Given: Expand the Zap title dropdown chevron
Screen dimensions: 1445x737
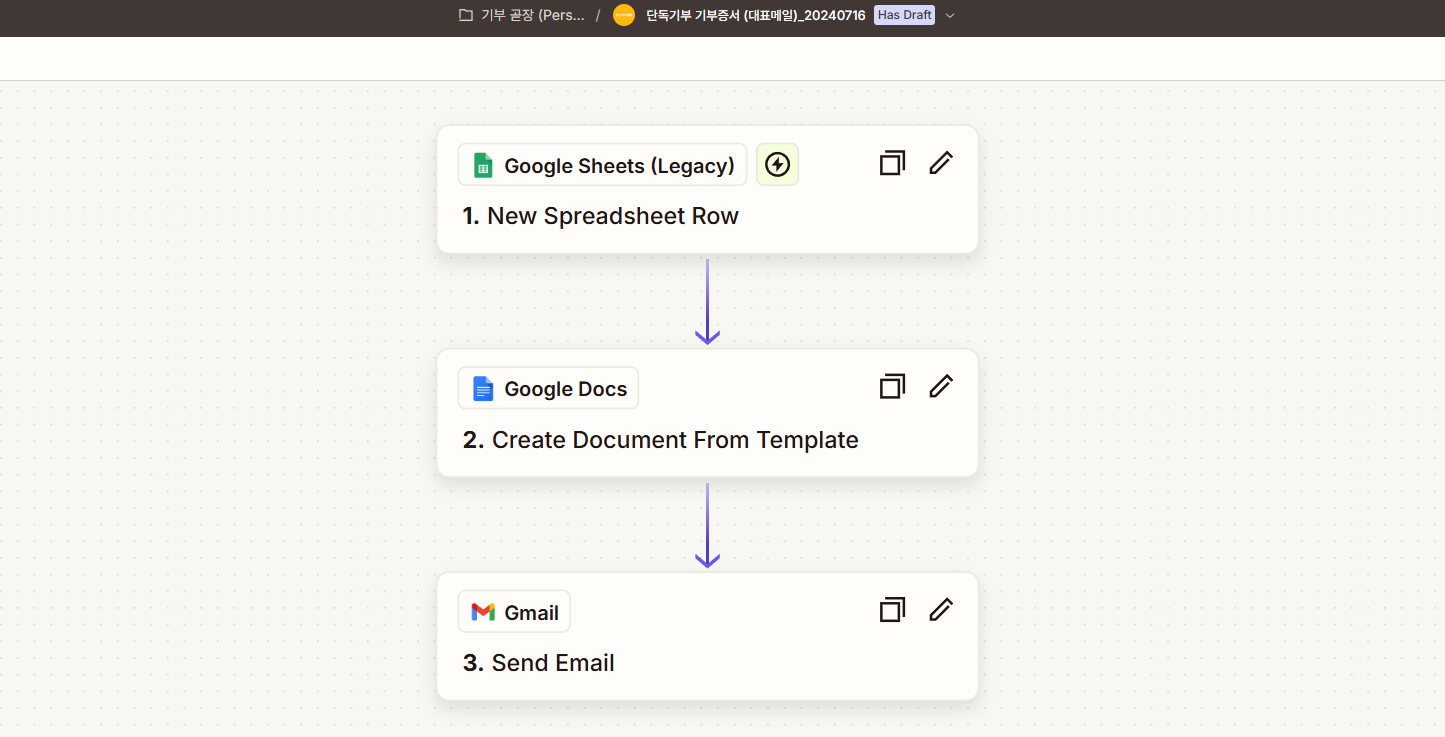Looking at the screenshot, I should [x=950, y=15].
